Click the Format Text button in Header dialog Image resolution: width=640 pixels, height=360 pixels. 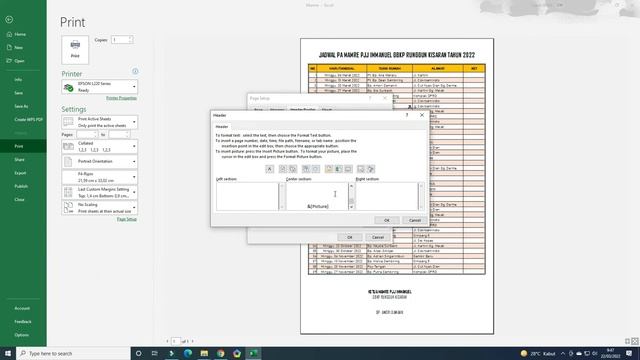[x=269, y=169]
